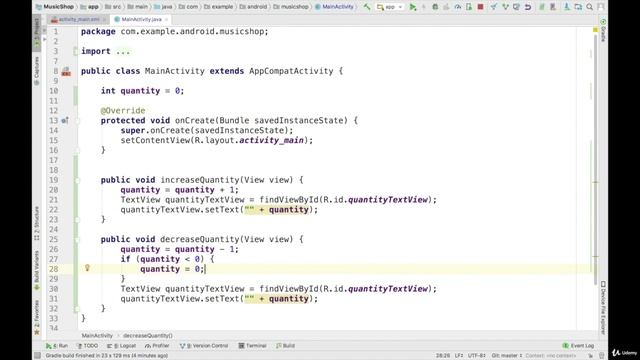Viewport: 640px width, 360px height.
Task: Open the Git: master branch menu
Action: pos(507,356)
